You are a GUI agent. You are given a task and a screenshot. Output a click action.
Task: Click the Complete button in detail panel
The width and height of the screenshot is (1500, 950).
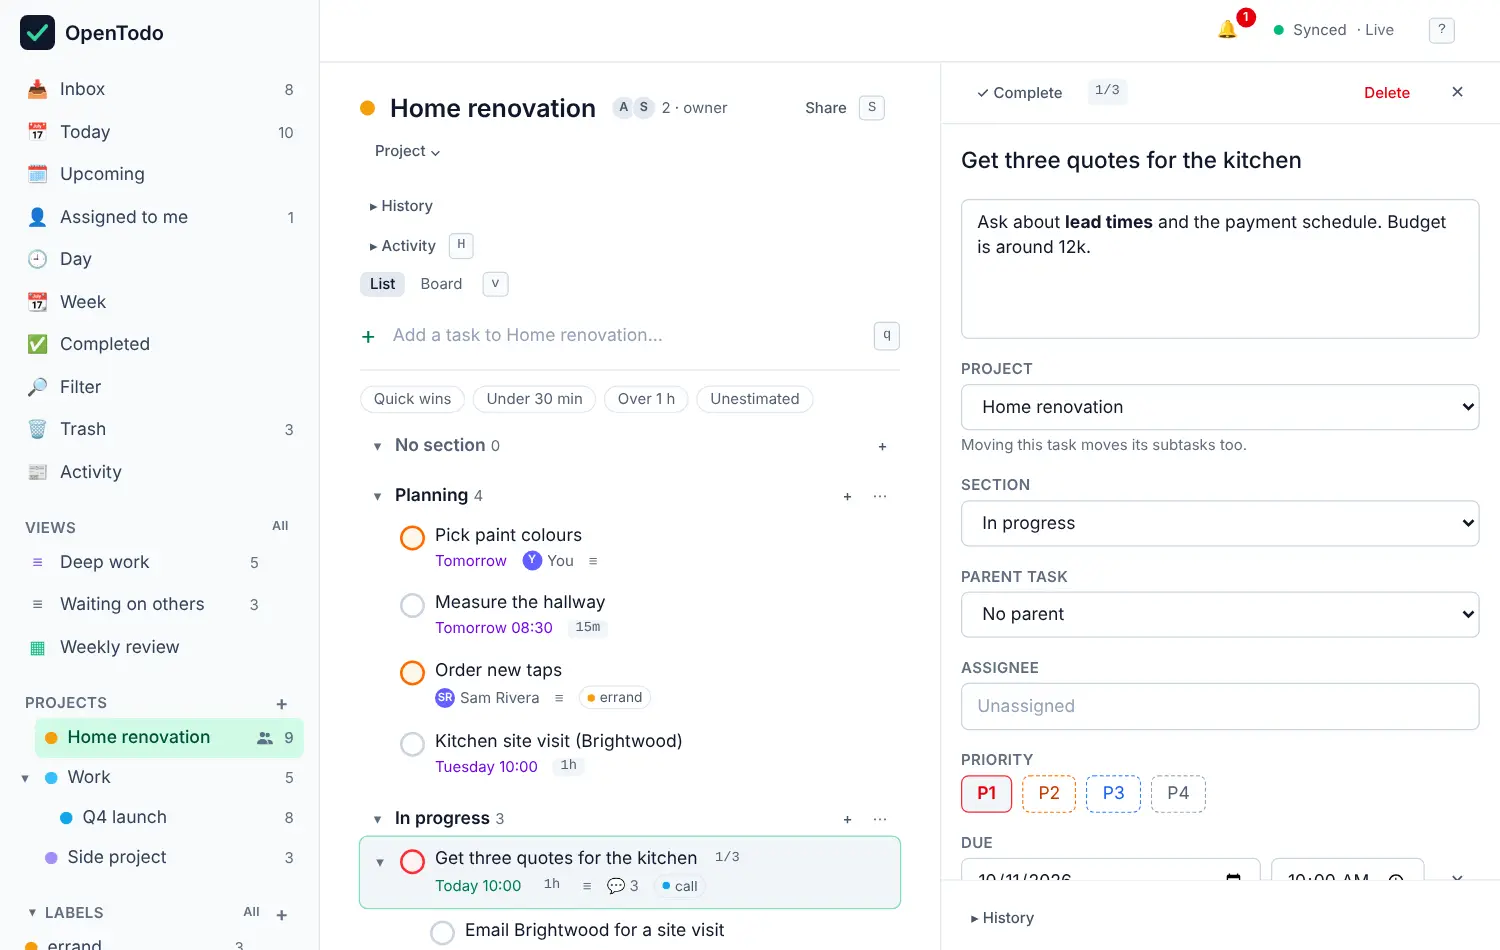coord(1019,92)
